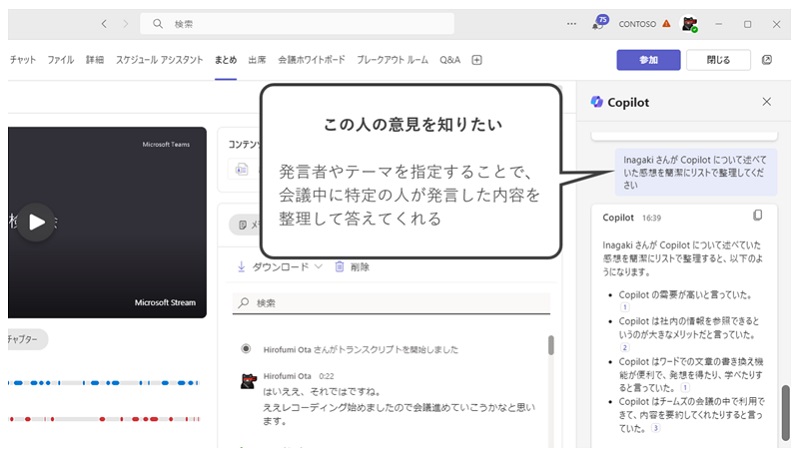Open citation 3 after チームズの会議 bullet

click(x=656, y=428)
